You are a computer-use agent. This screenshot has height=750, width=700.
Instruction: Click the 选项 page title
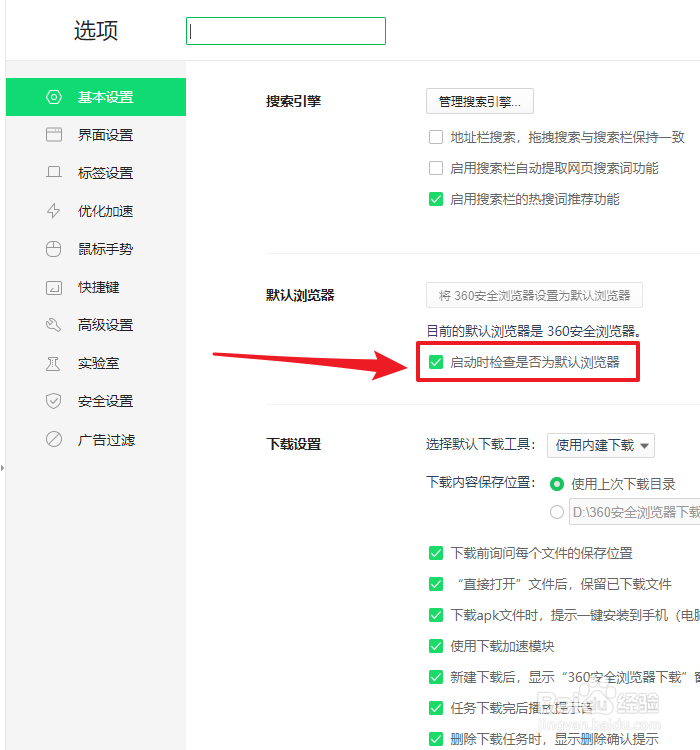tap(96, 31)
